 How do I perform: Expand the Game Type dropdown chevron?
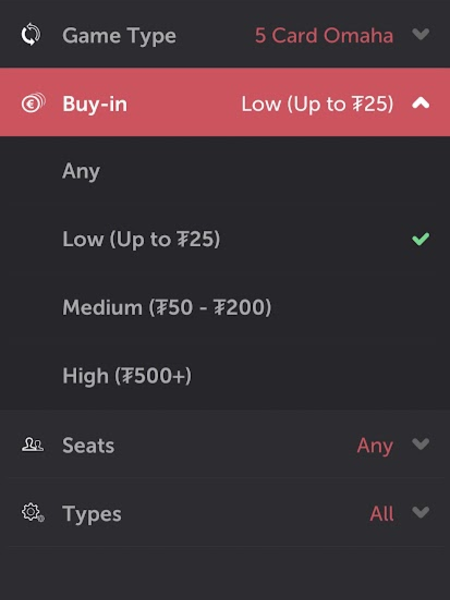click(421, 35)
